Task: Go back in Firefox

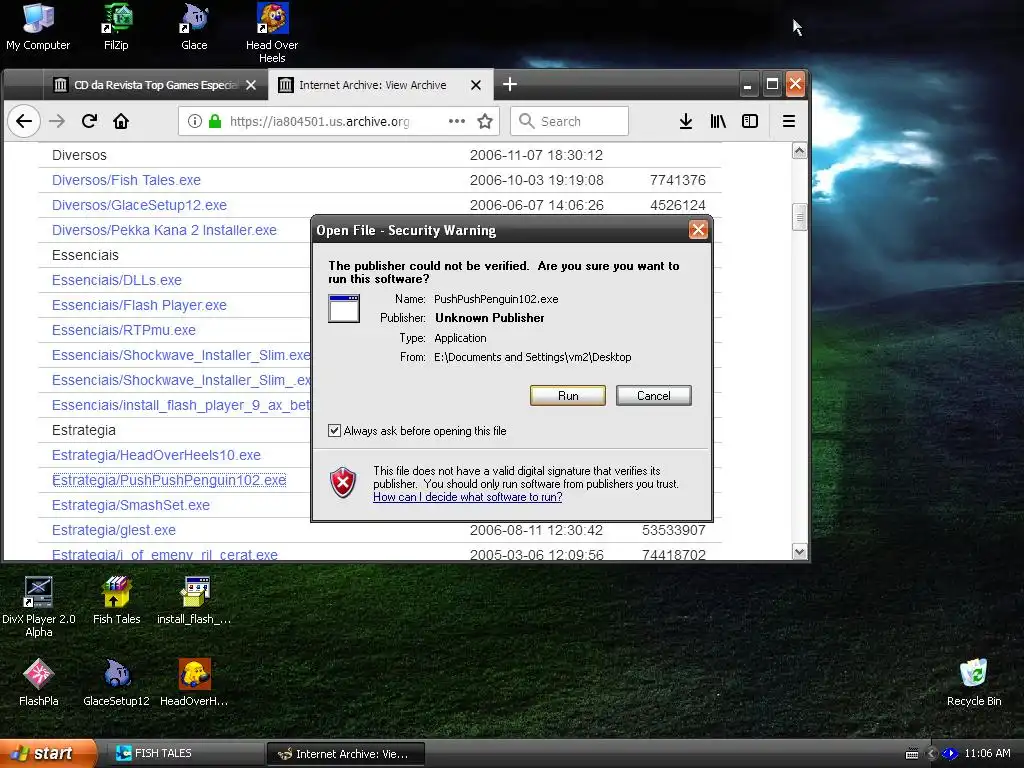Action: (x=24, y=121)
